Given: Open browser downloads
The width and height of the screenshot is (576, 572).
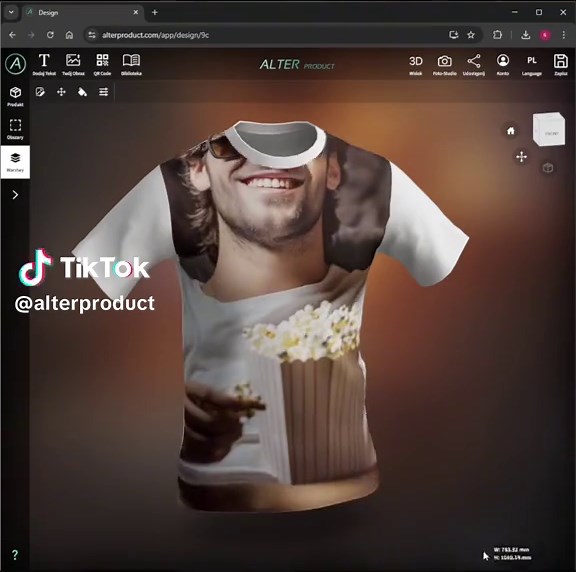Looking at the screenshot, I should [526, 35].
